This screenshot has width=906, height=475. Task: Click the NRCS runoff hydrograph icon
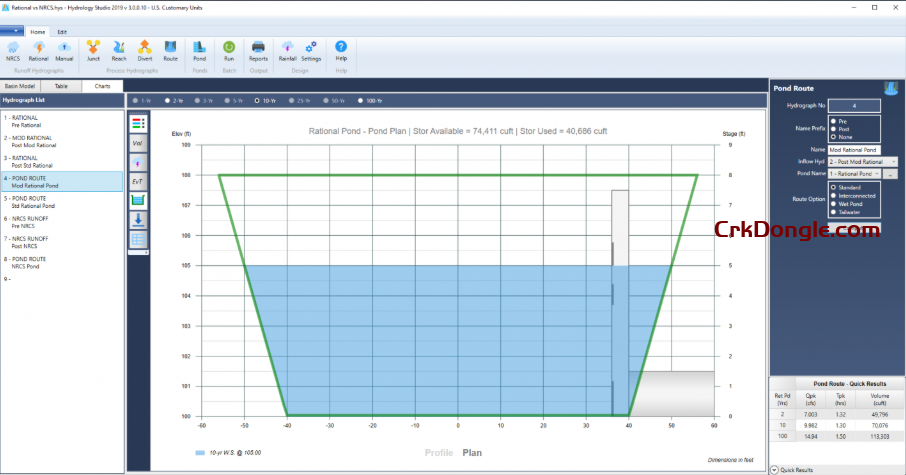click(13, 49)
